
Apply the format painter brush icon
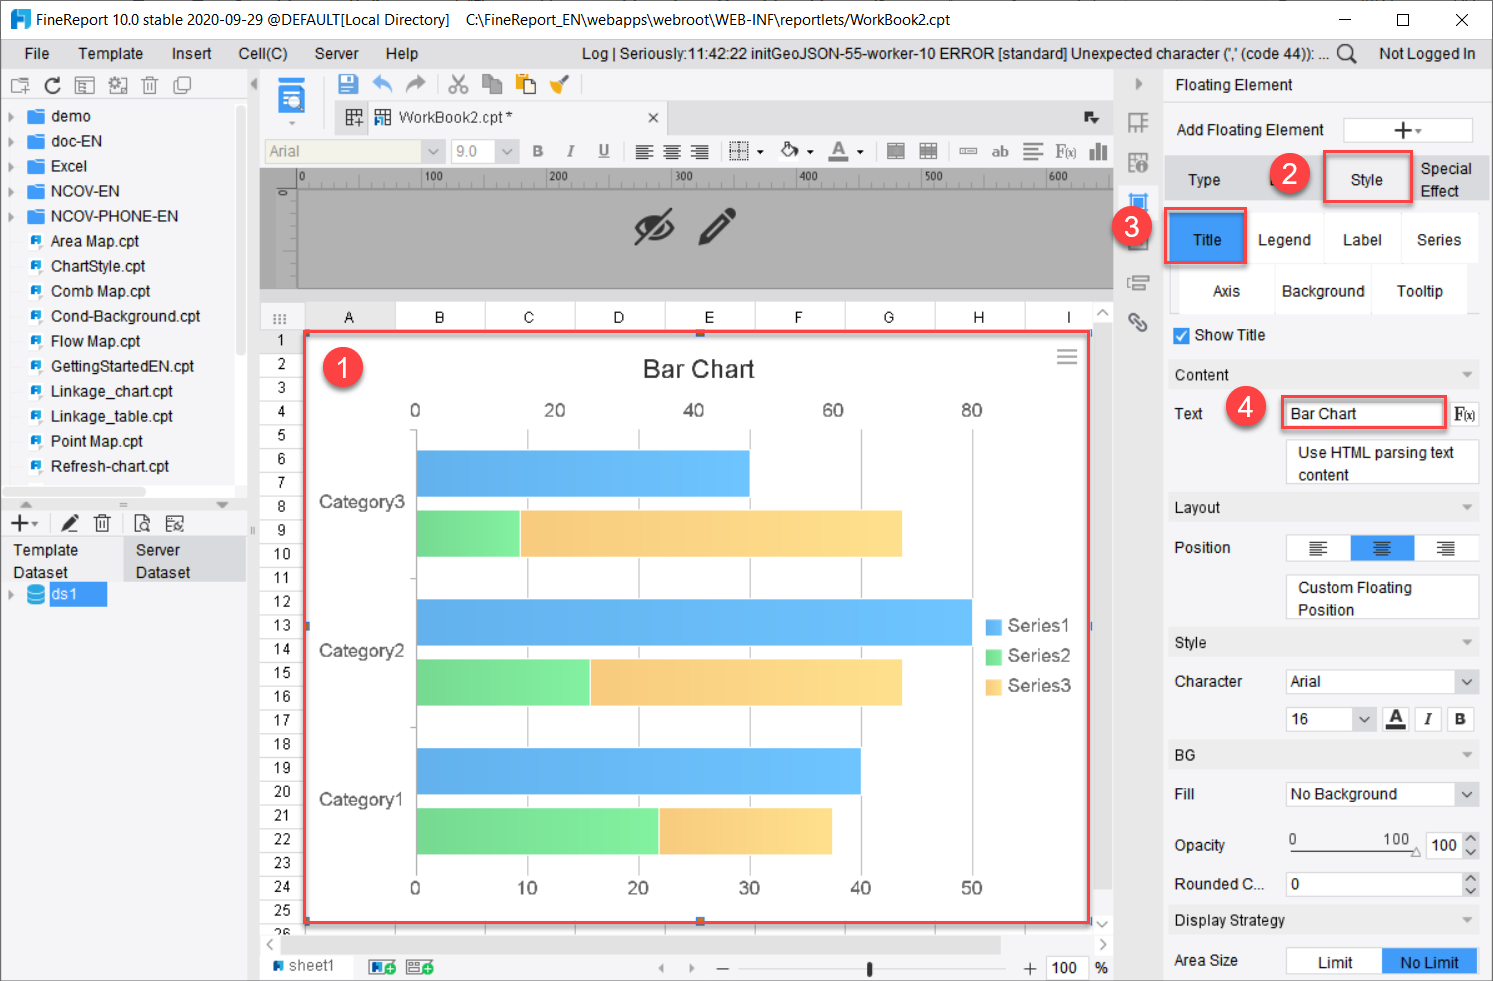click(560, 84)
